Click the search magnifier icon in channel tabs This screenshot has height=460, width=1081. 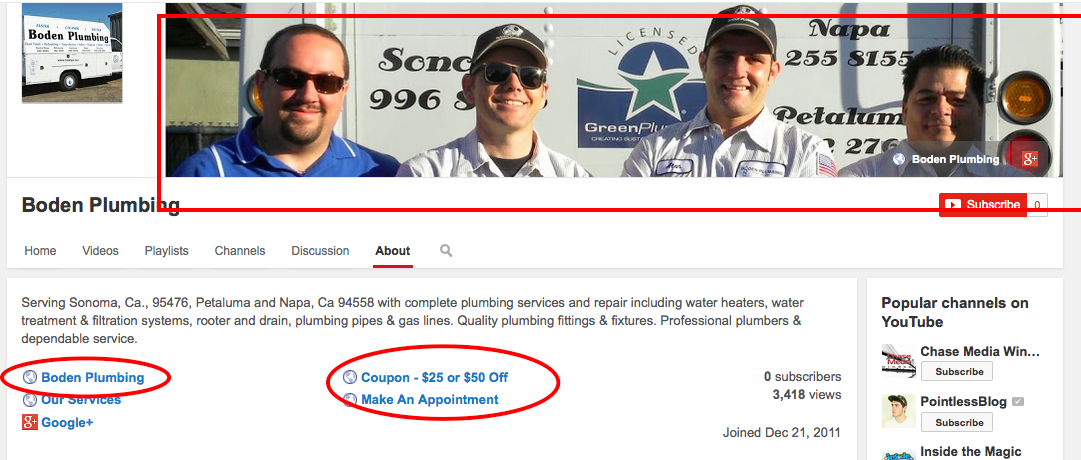pos(446,250)
